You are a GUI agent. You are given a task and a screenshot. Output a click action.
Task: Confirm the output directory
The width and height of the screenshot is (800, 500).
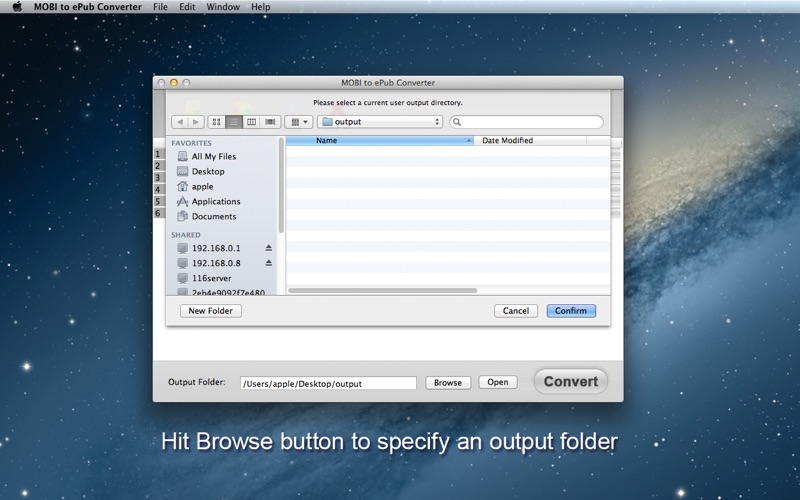[571, 311]
